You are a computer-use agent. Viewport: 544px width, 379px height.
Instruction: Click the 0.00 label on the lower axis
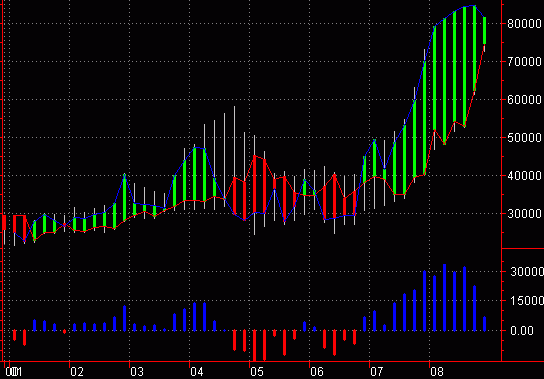(x=522, y=330)
